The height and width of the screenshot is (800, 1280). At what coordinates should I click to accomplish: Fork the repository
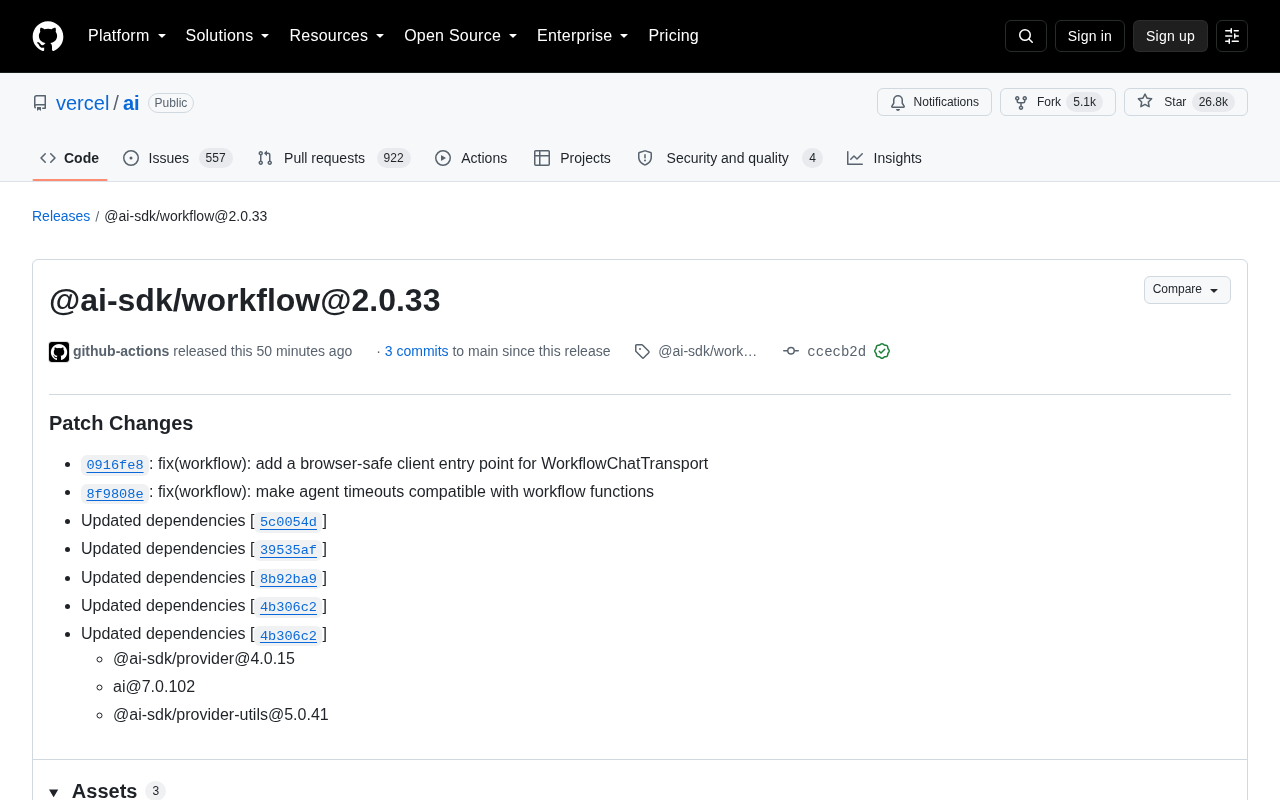click(1058, 102)
